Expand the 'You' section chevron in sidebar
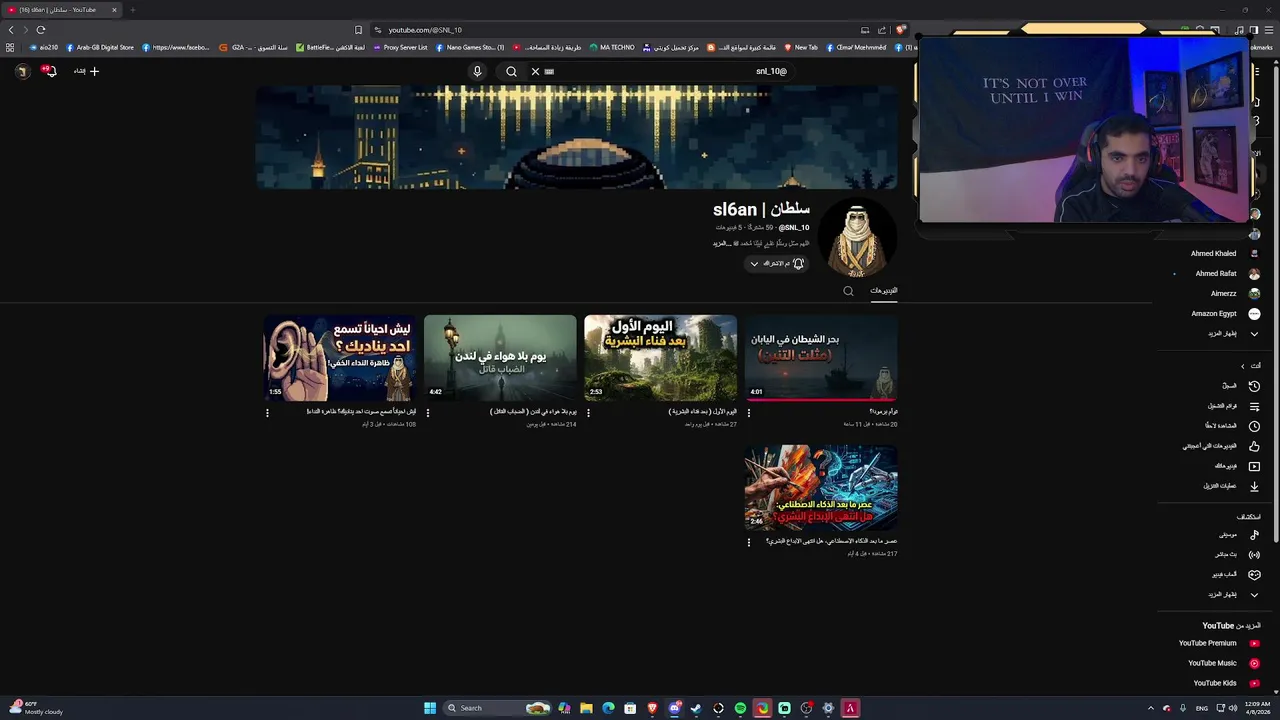 [1243, 366]
